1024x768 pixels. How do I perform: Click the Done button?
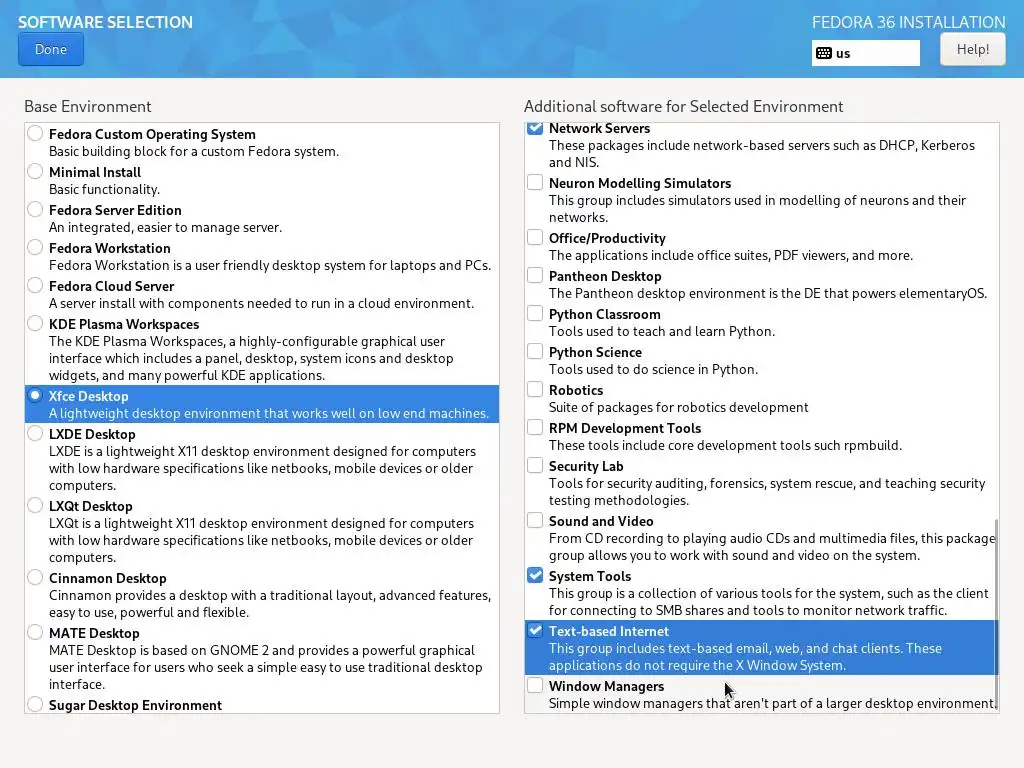coord(51,50)
